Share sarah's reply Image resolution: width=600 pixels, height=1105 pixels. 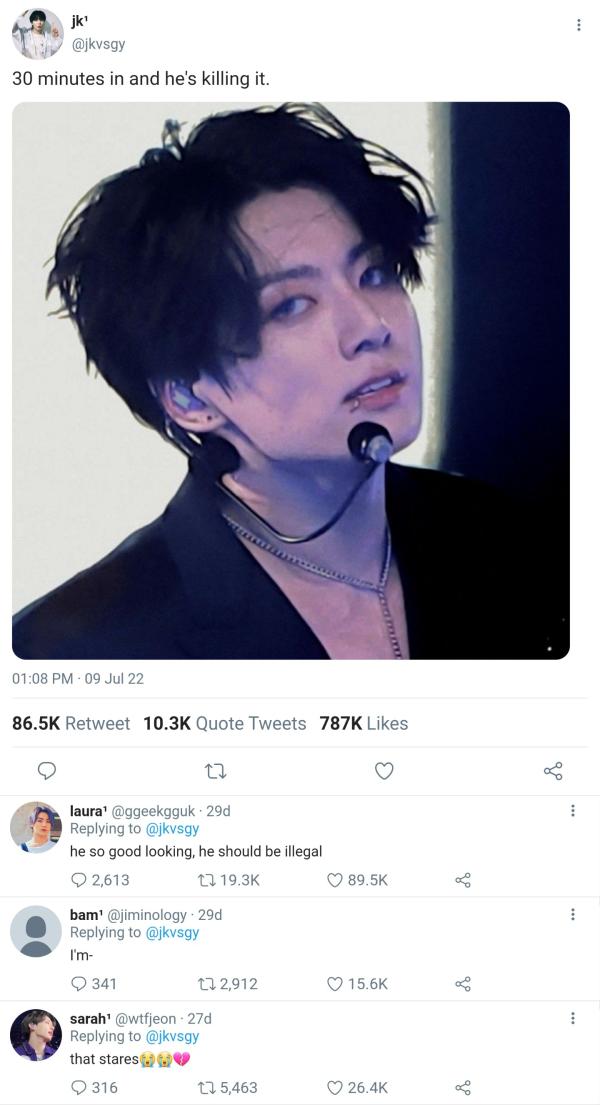click(462, 1088)
